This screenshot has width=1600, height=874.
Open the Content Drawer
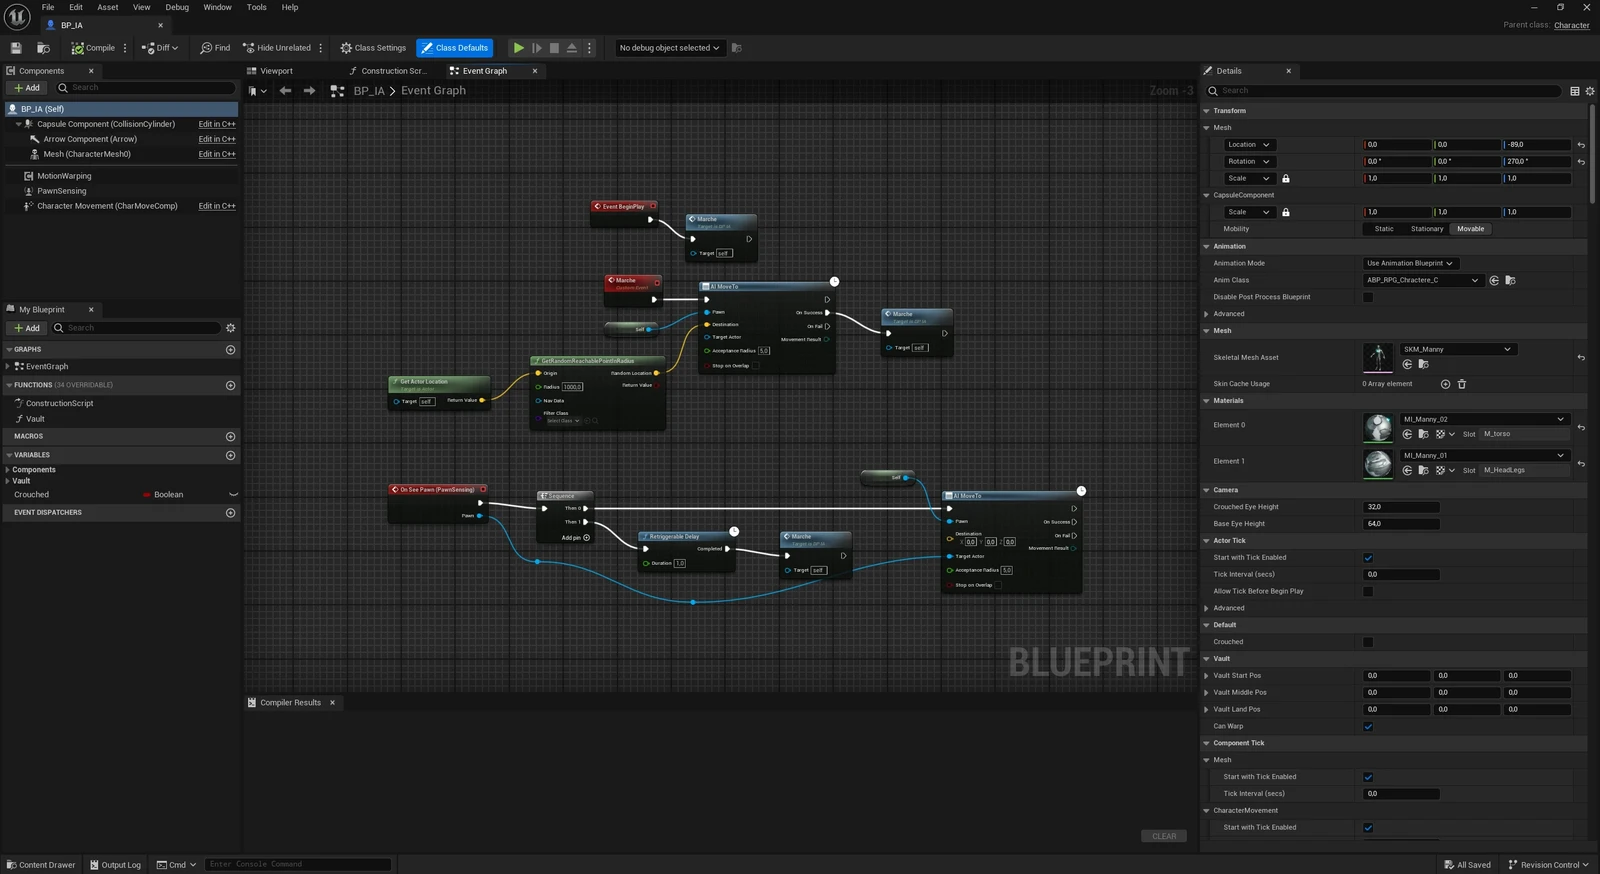[x=41, y=865]
